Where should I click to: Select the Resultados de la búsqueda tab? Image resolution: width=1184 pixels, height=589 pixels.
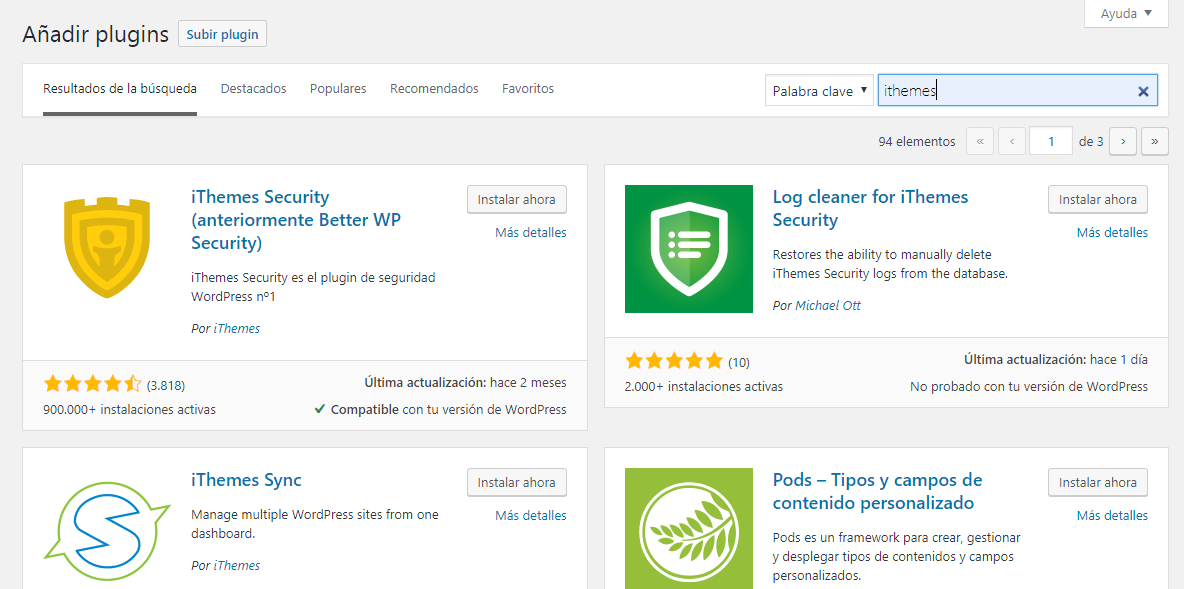click(120, 89)
